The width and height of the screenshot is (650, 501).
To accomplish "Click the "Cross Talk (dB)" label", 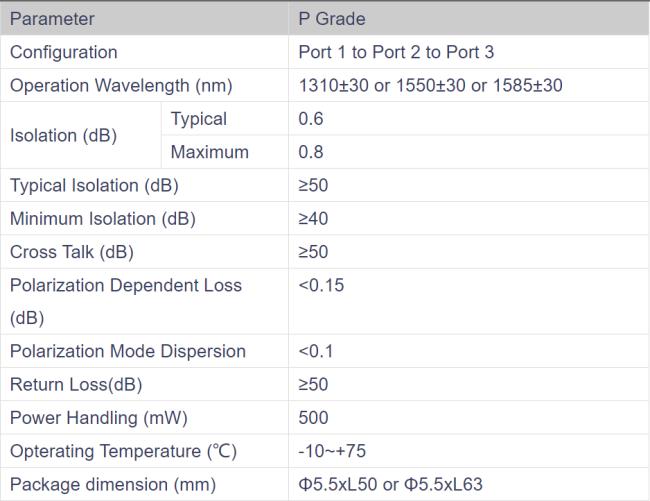I will click(x=71, y=252).
